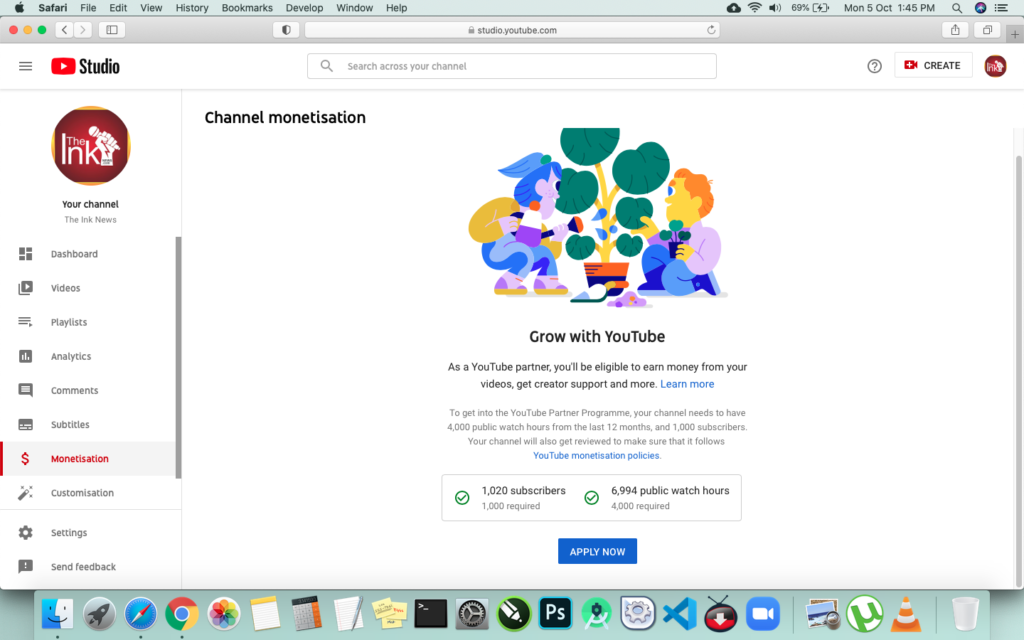Viewport: 1024px width, 640px height.
Task: Open the Window menu
Action: click(355, 8)
